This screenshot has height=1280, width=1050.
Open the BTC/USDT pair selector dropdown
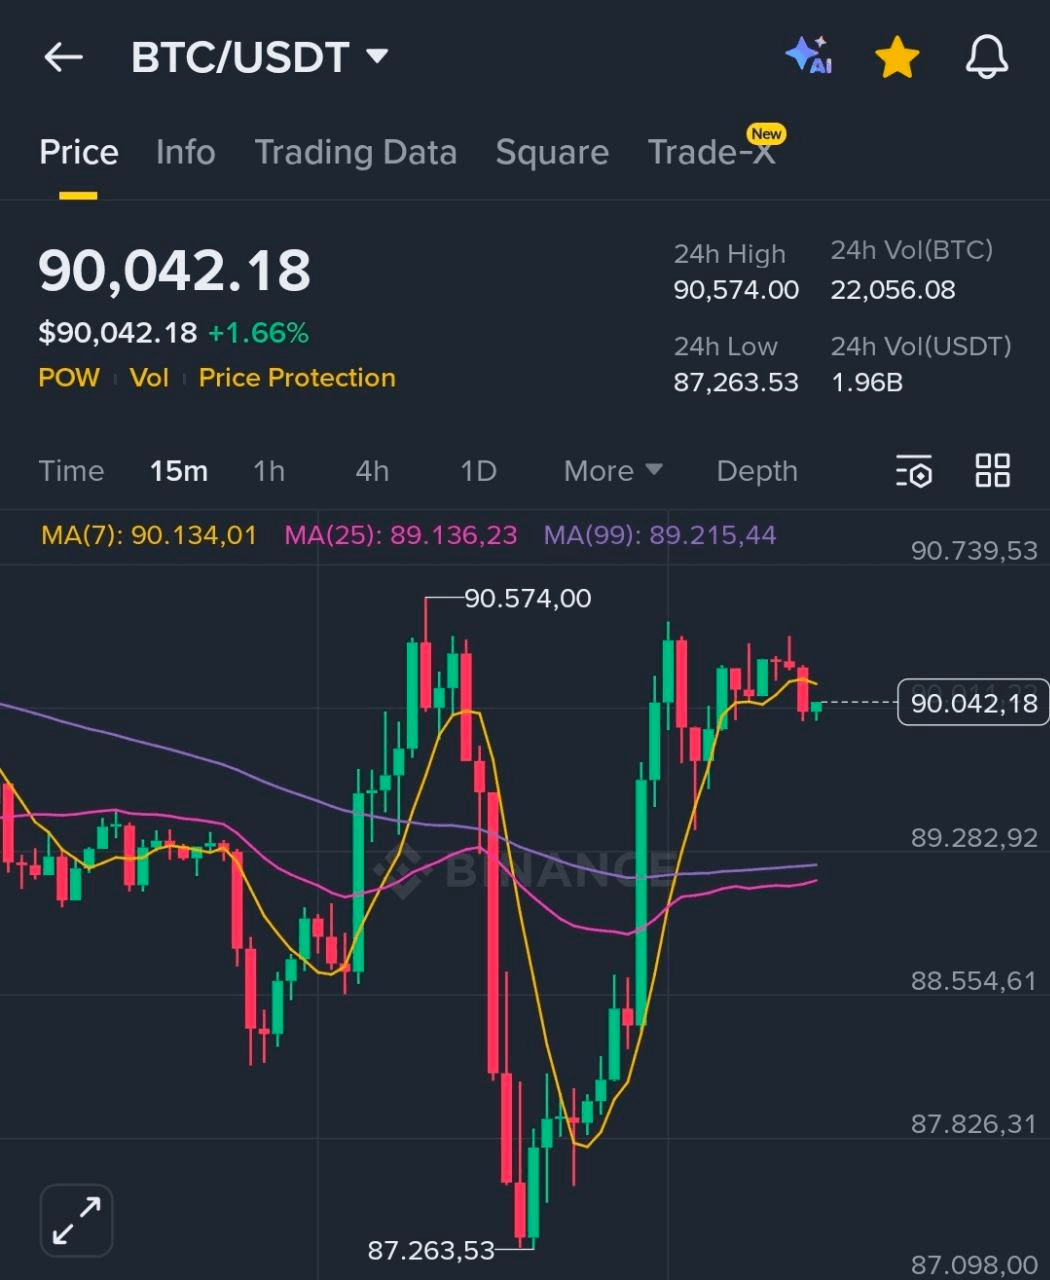pyautogui.click(x=260, y=57)
